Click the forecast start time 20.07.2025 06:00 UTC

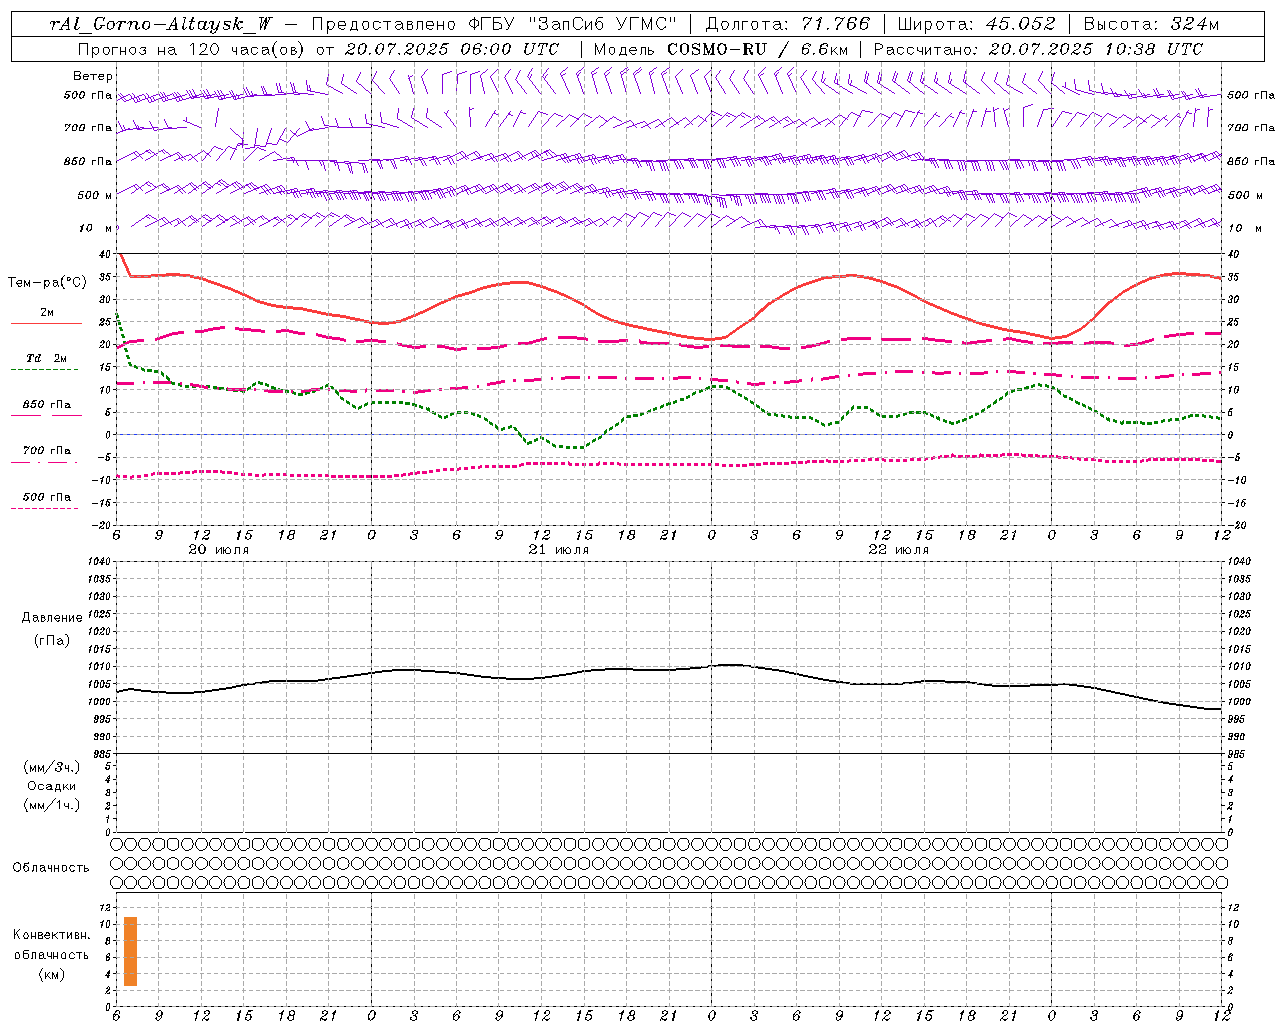tap(452, 49)
